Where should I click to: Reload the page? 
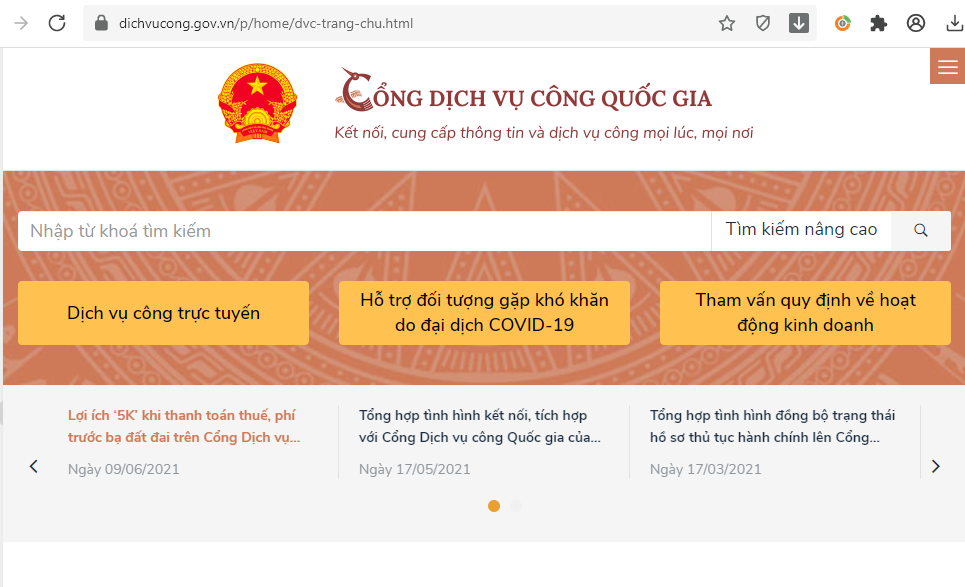(x=57, y=23)
